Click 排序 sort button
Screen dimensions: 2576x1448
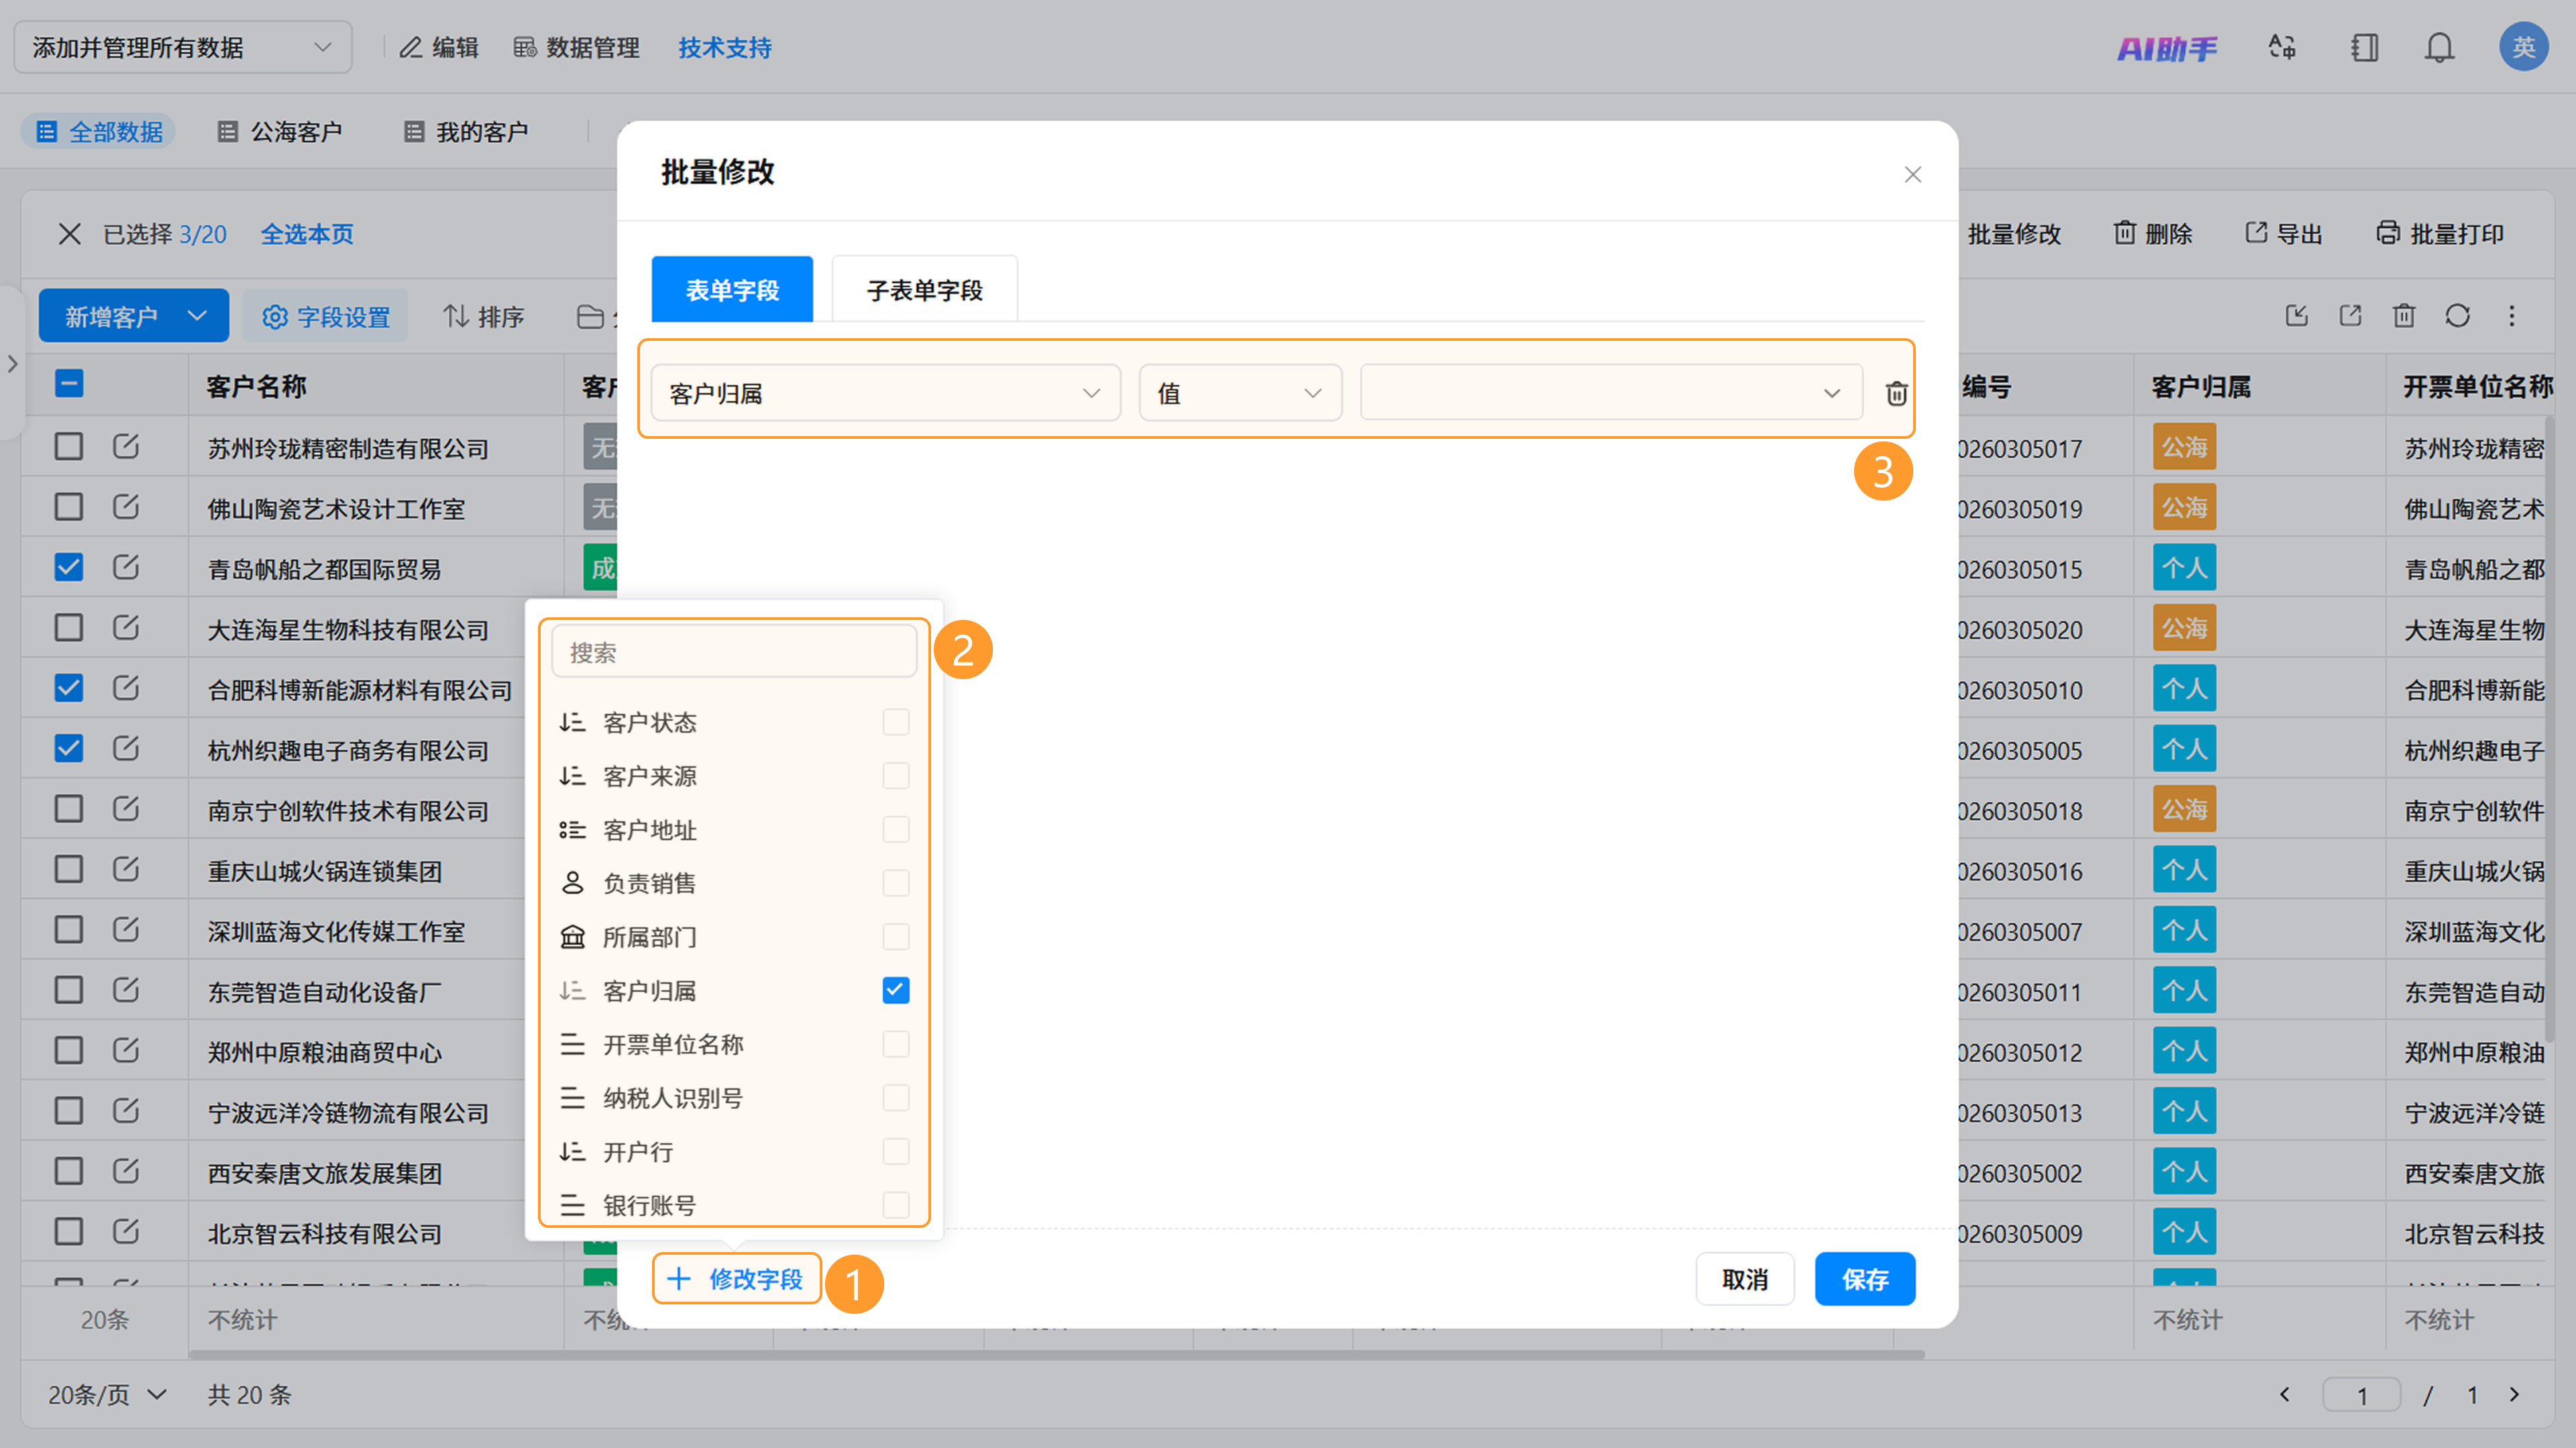click(484, 316)
